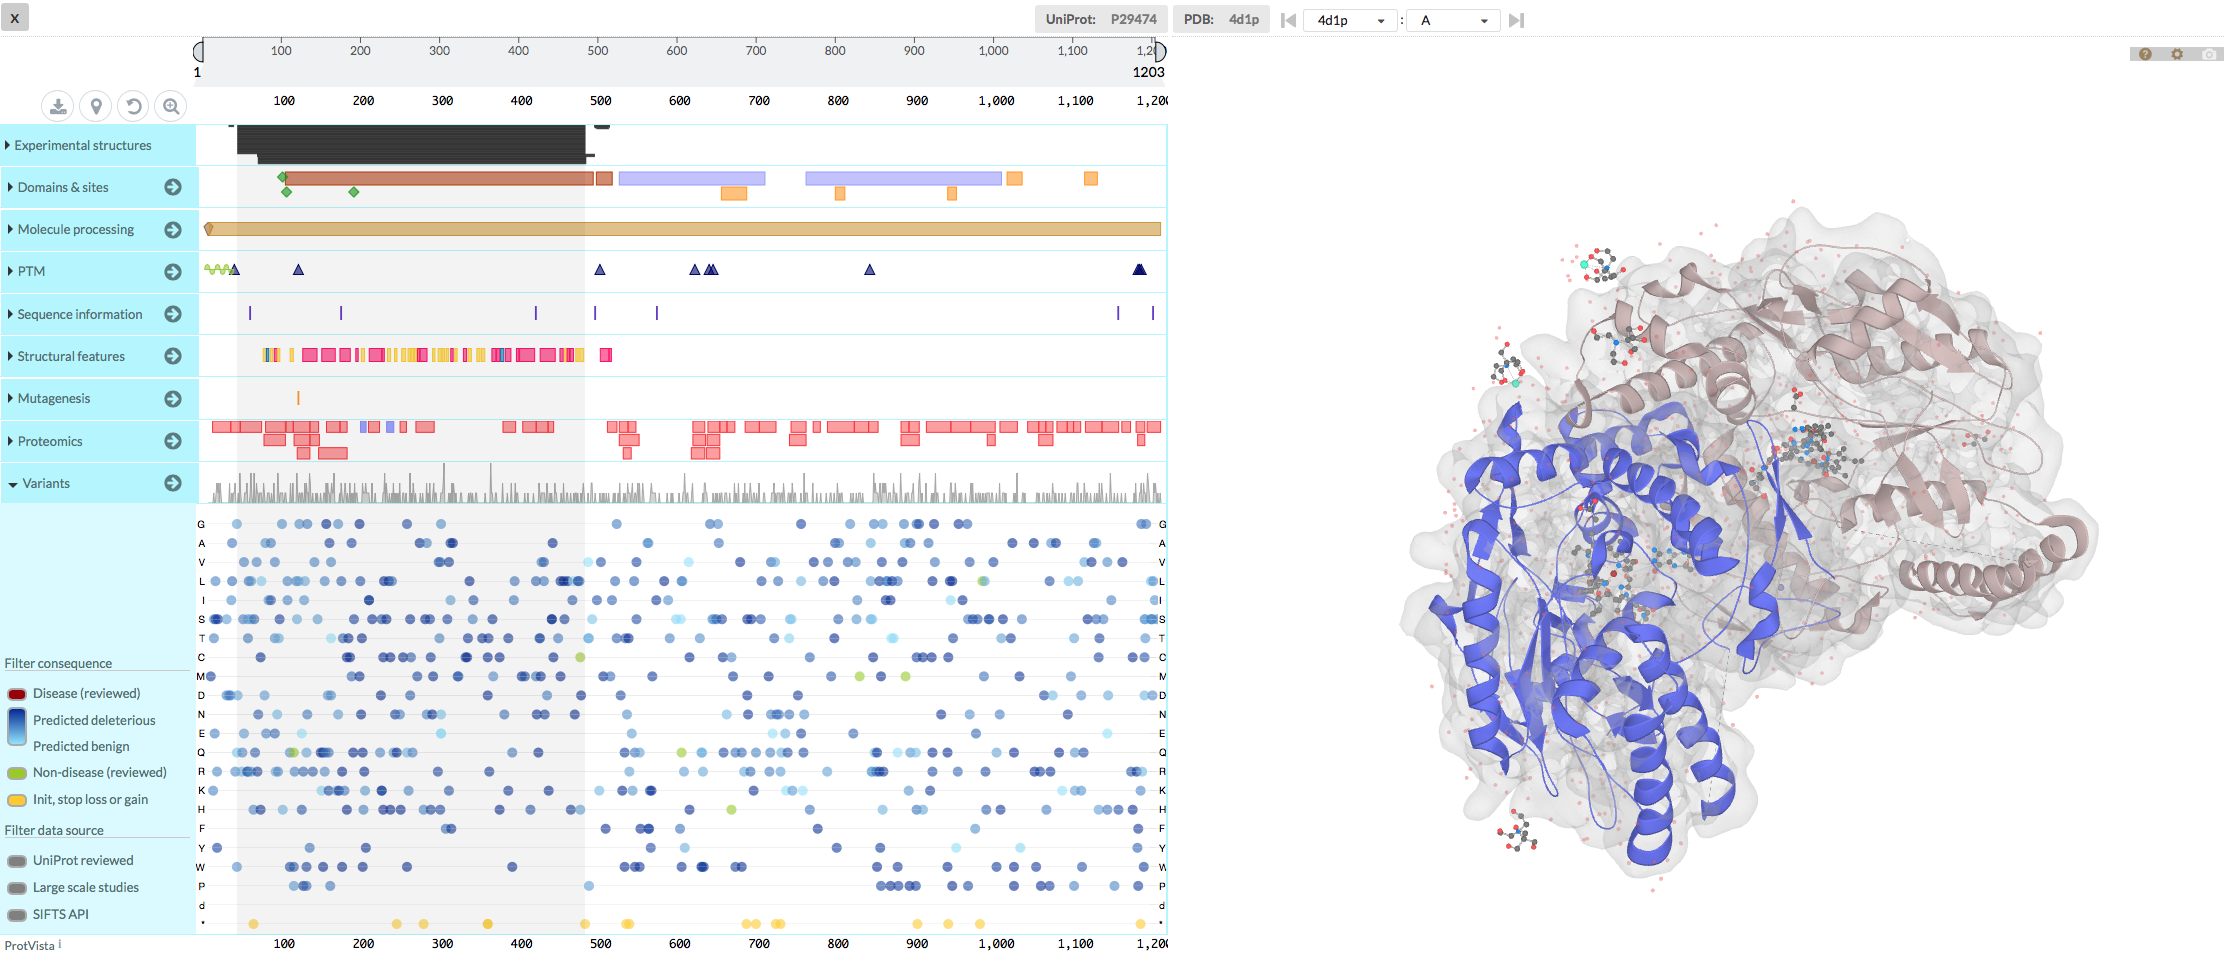
Task: Toggle Large scale studies data source filter
Action: 17,888
